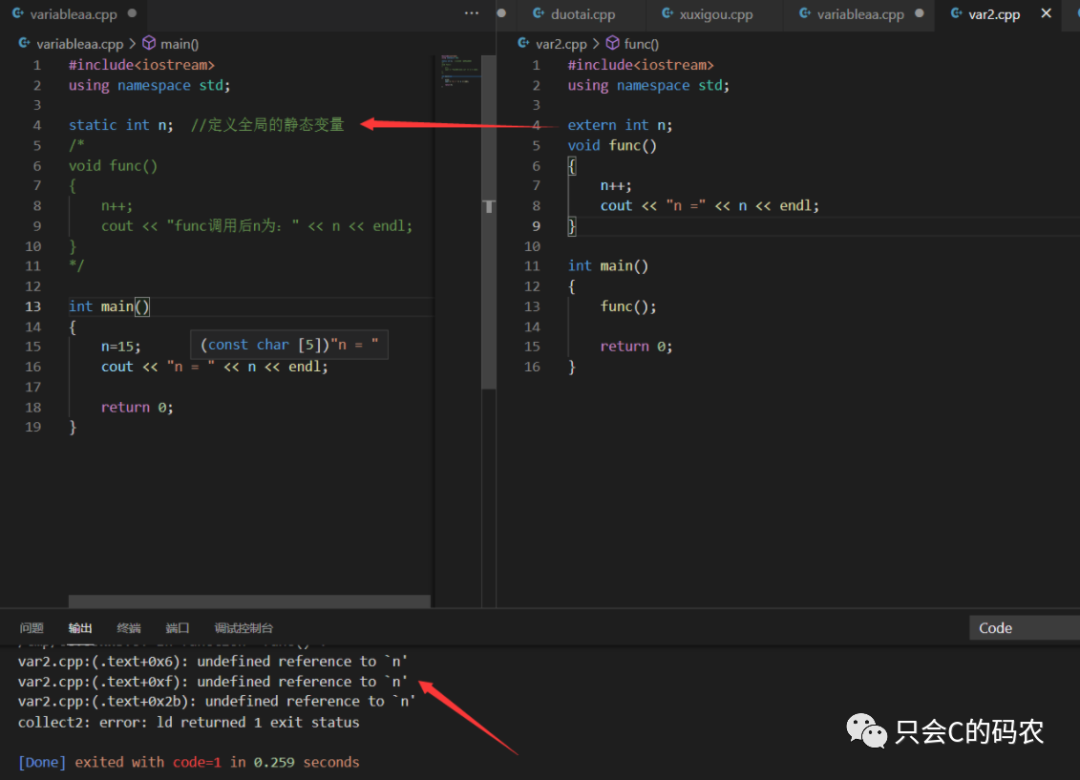This screenshot has height=780, width=1080.
Task: Click unsaved dot on right variableaa.cpp tab
Action: point(919,13)
